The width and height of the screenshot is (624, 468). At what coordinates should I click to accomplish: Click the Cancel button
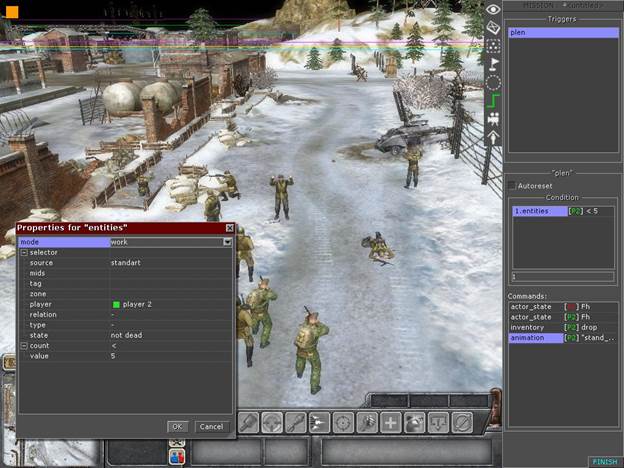[x=211, y=427]
